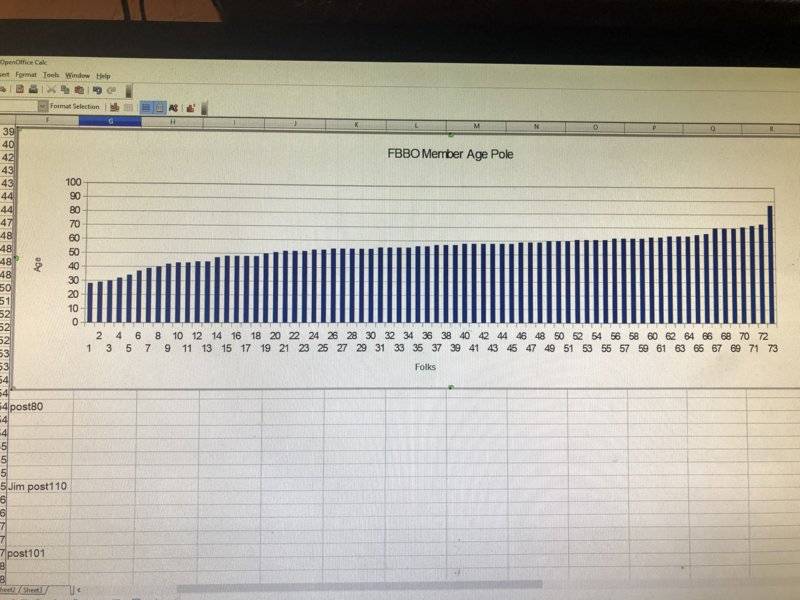800x600 pixels.
Task: Click the Undo arrow icon
Action: 97,89
